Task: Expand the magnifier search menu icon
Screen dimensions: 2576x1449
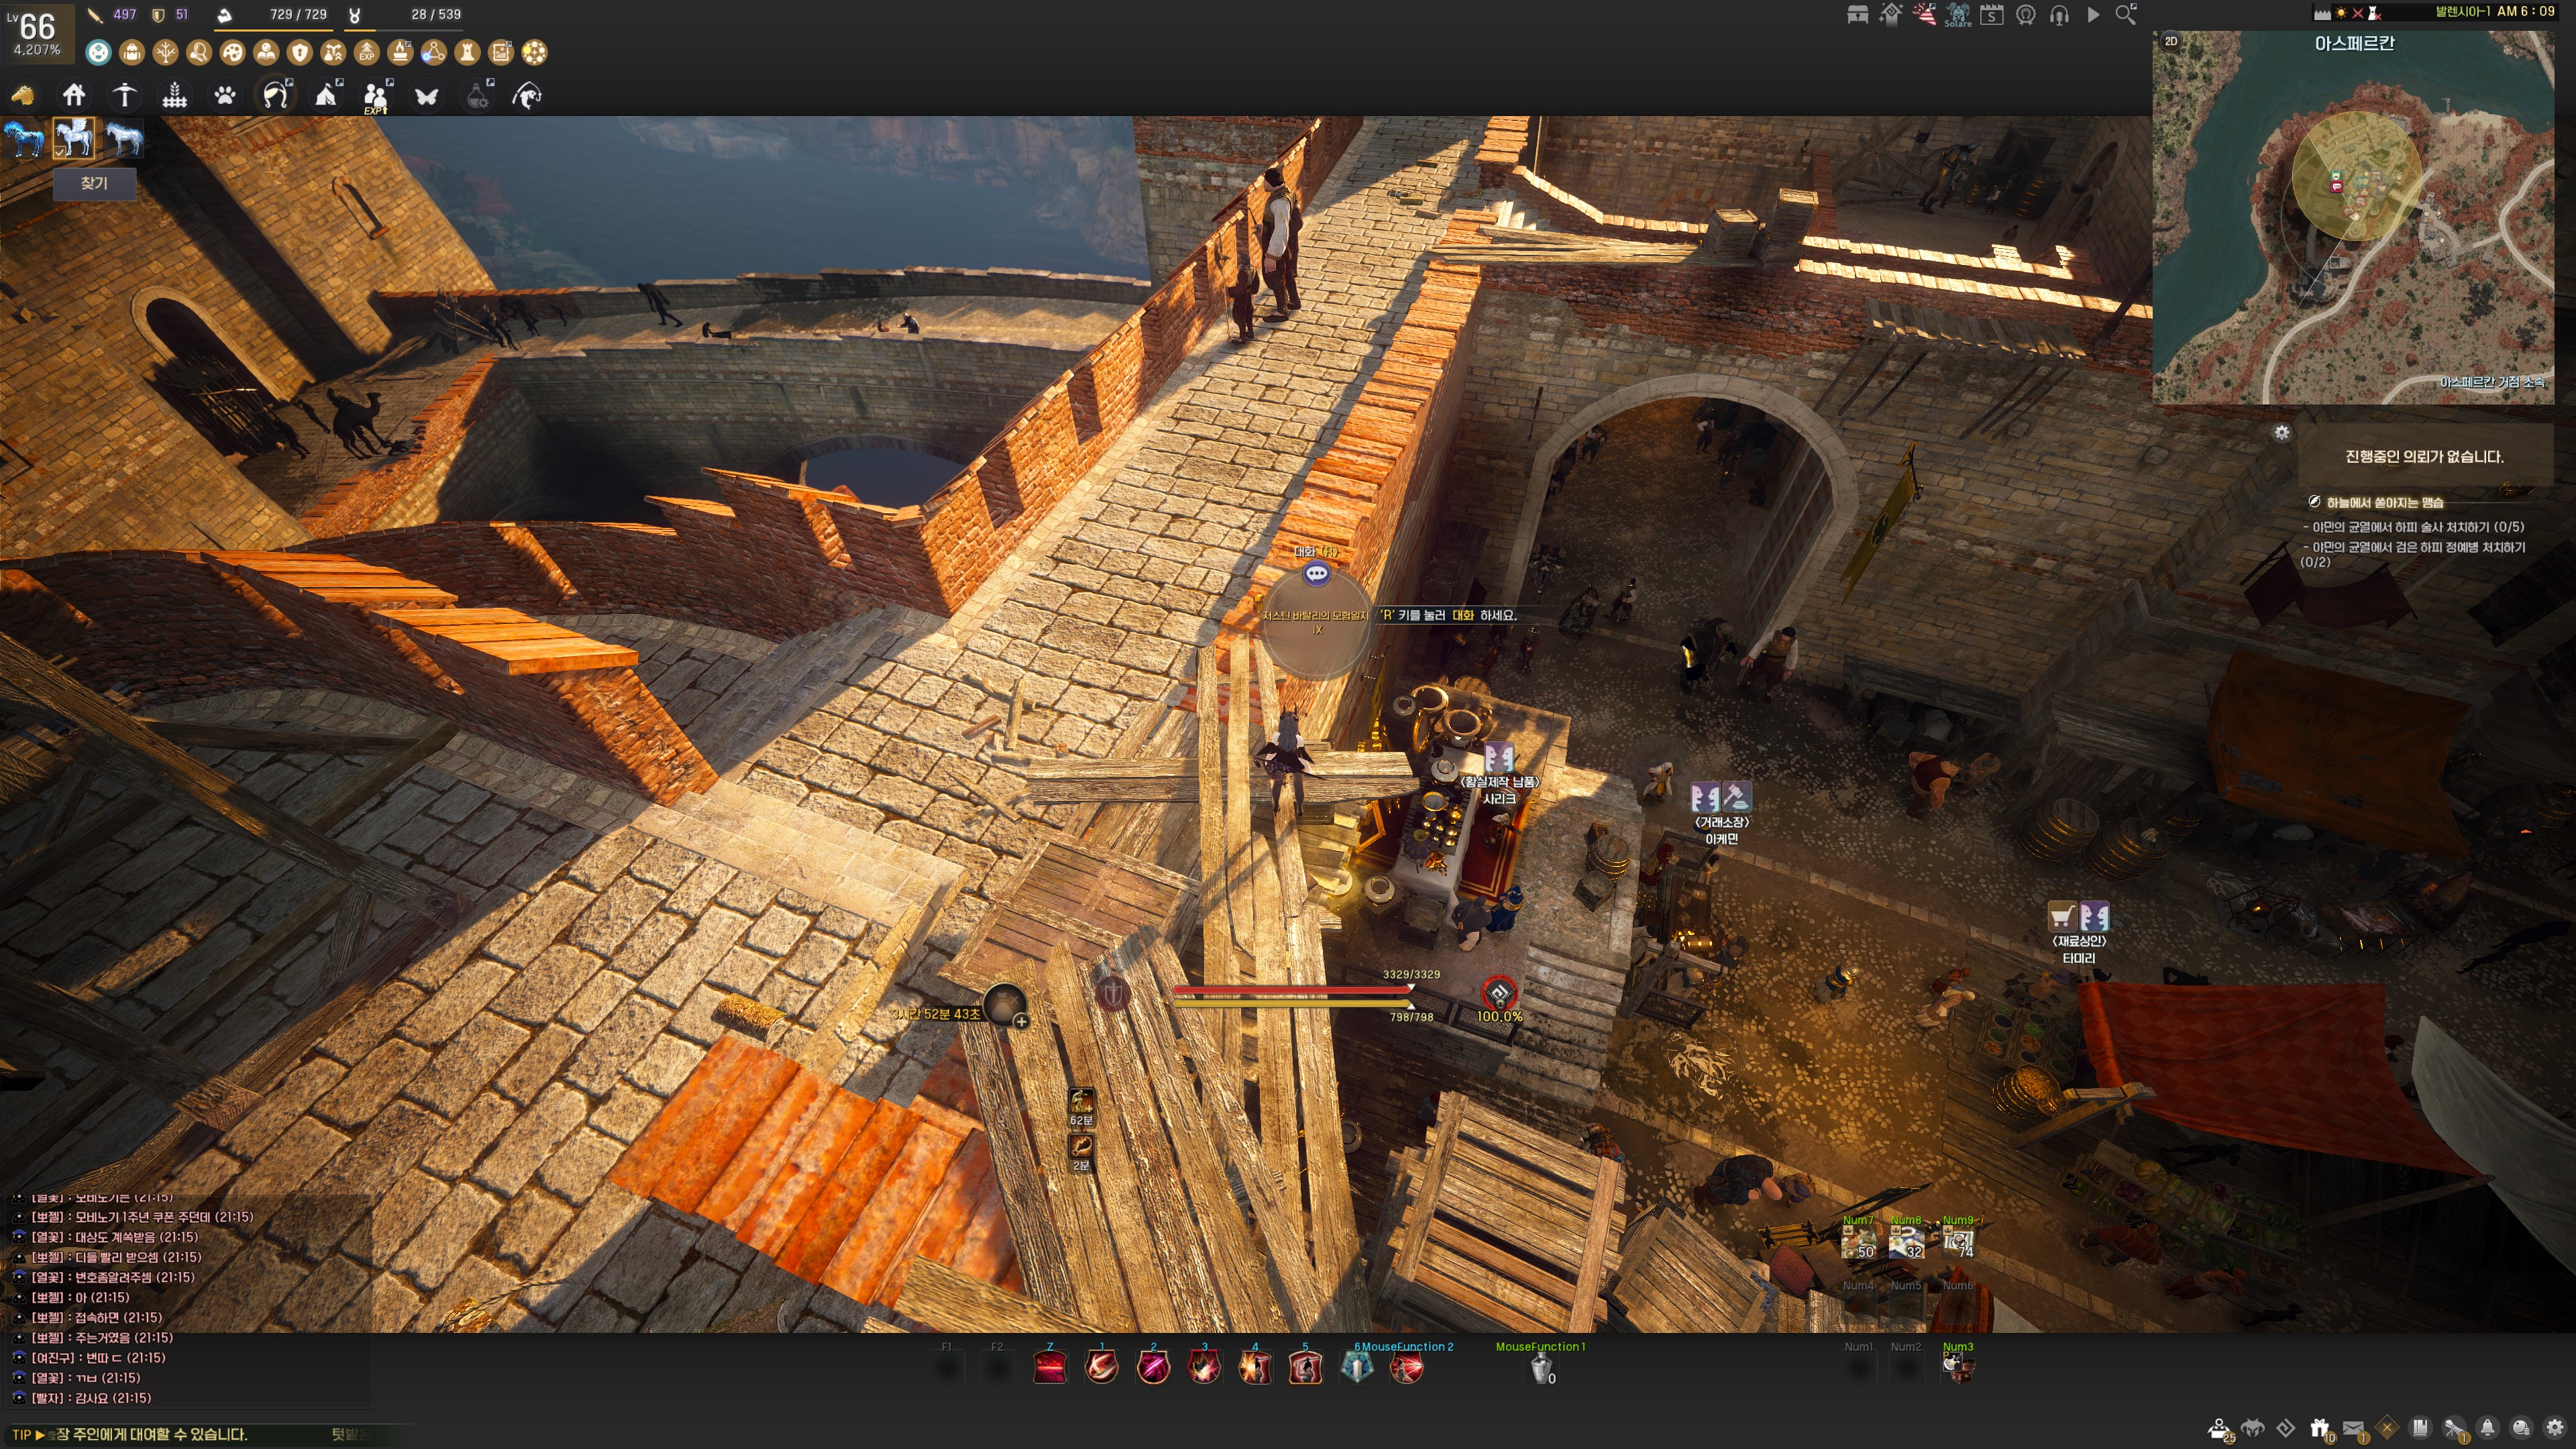Action: click(2126, 15)
